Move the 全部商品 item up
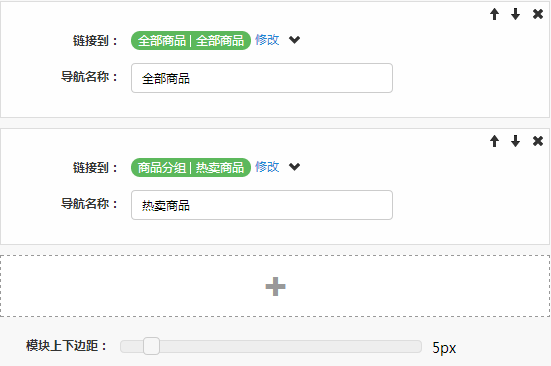The height and width of the screenshot is (366, 551). point(494,14)
